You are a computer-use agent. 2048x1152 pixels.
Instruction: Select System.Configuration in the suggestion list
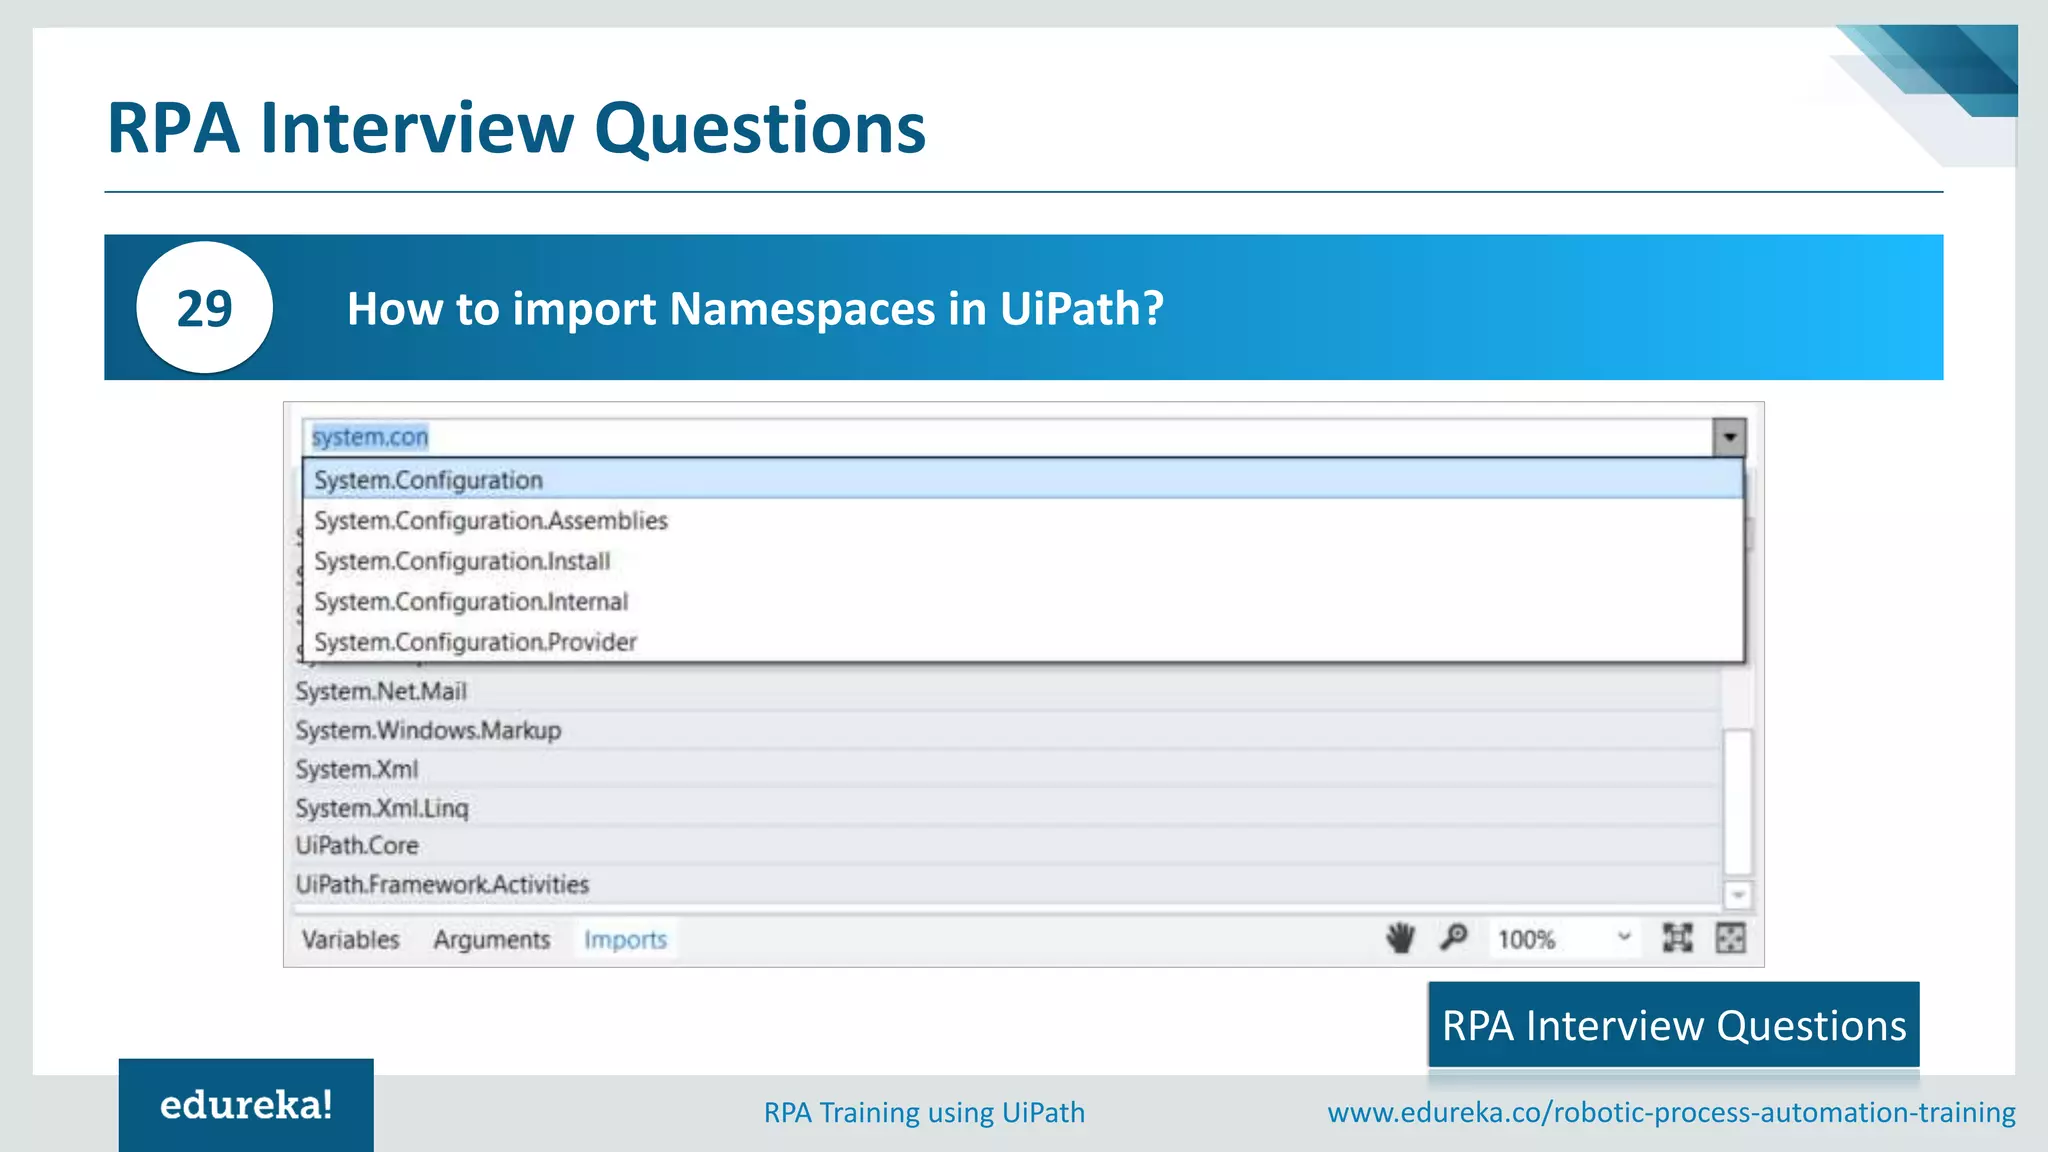[1023, 480]
